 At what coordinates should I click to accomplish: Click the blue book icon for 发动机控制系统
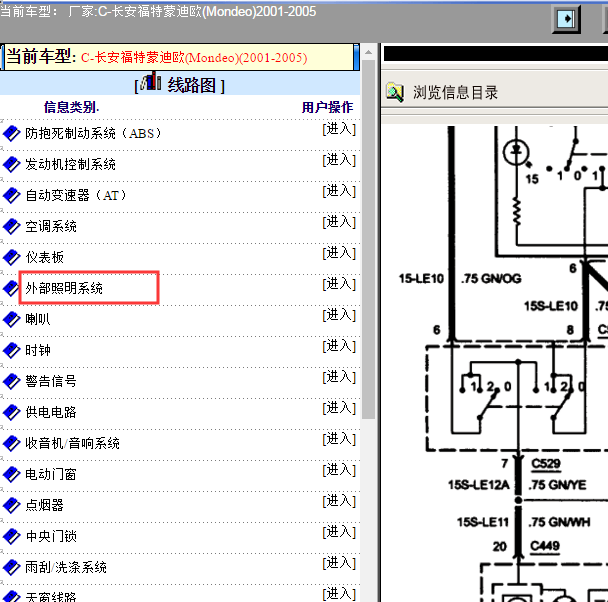click(x=11, y=165)
